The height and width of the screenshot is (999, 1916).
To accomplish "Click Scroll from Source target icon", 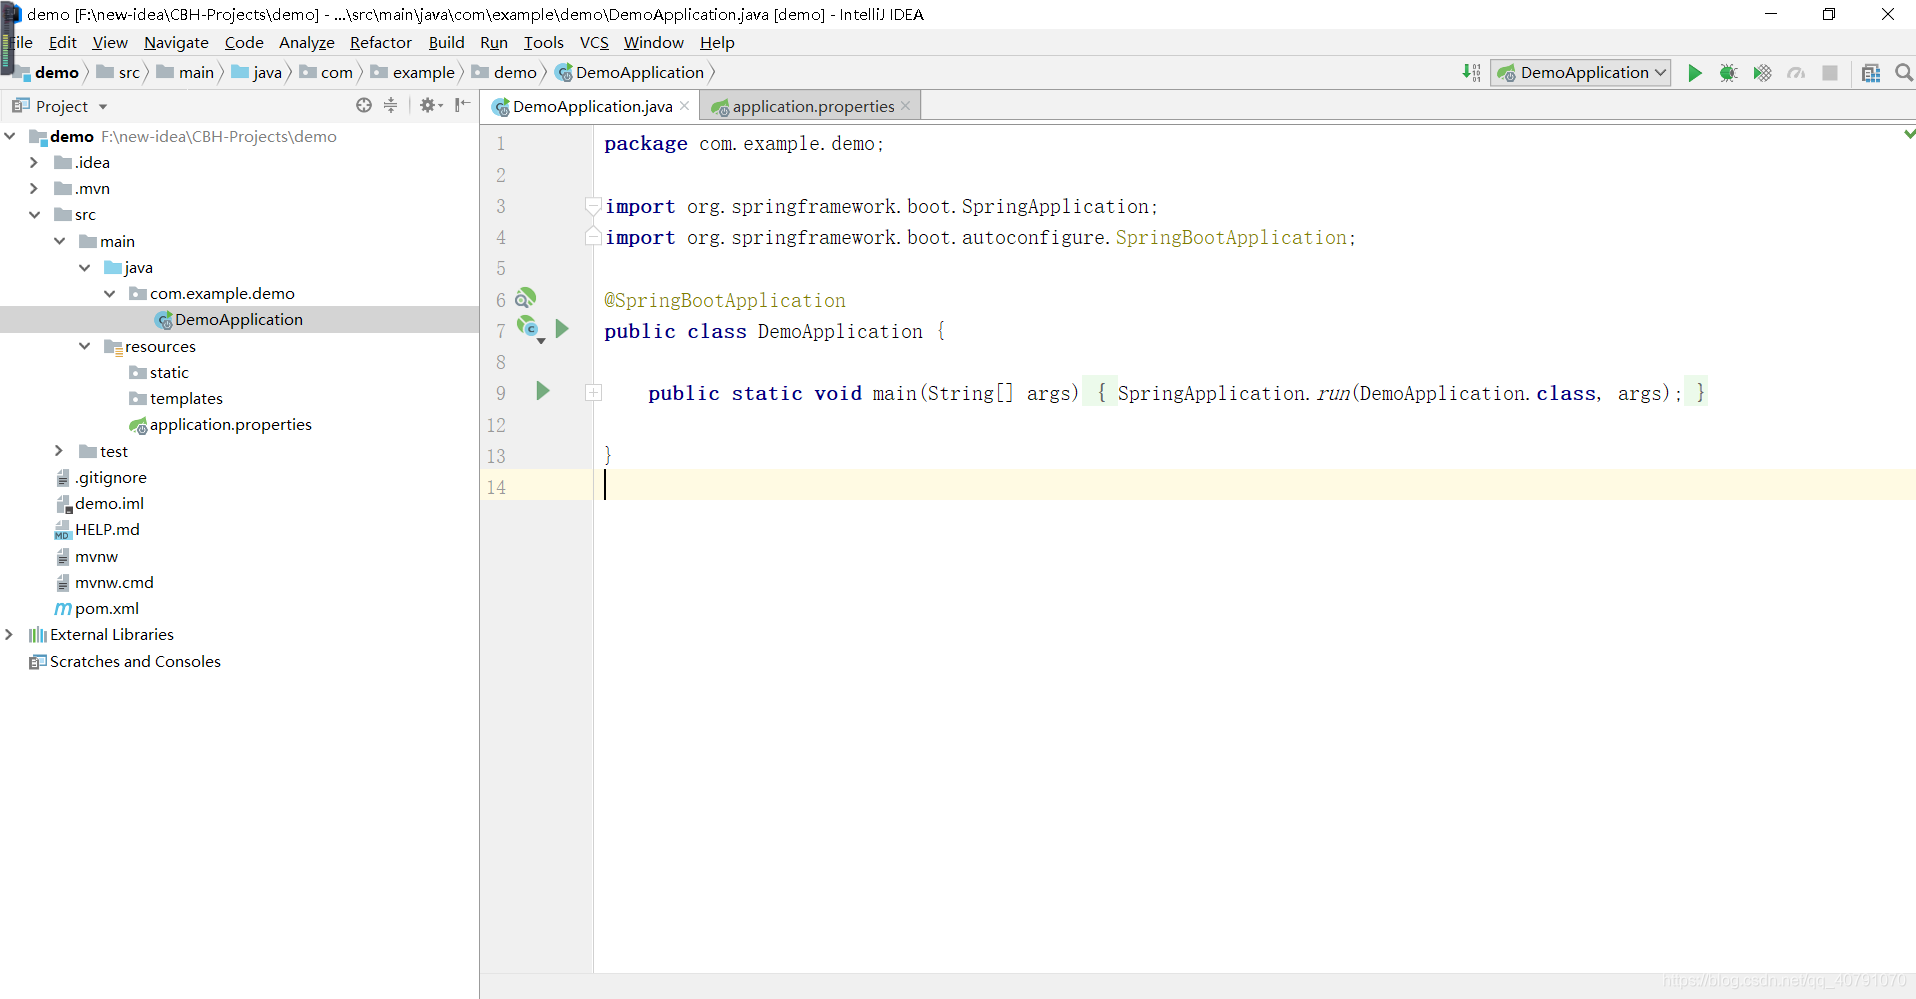I will [x=364, y=105].
